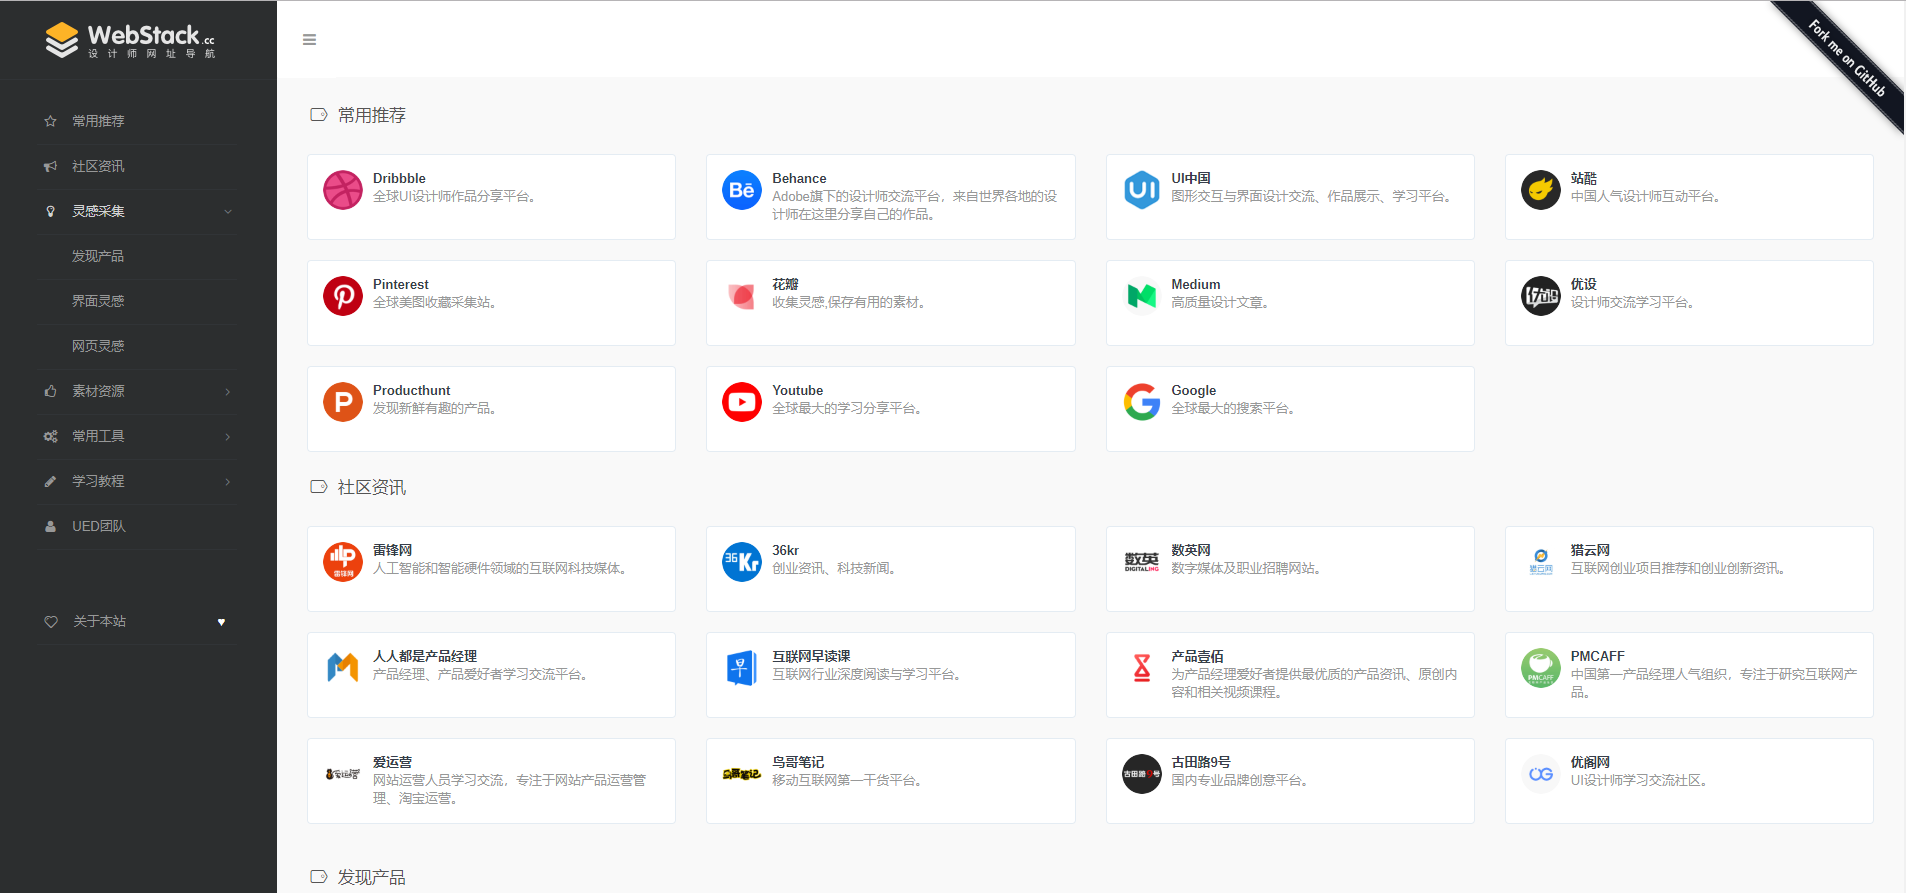Image resolution: width=1906 pixels, height=893 pixels.
Task: Open the Youtube title link
Action: click(x=797, y=390)
